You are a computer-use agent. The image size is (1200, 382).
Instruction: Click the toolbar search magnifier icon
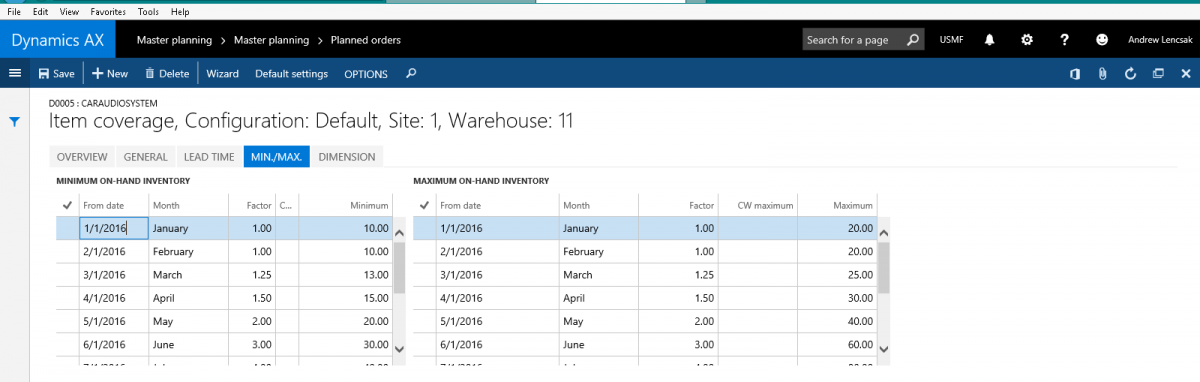(411, 73)
